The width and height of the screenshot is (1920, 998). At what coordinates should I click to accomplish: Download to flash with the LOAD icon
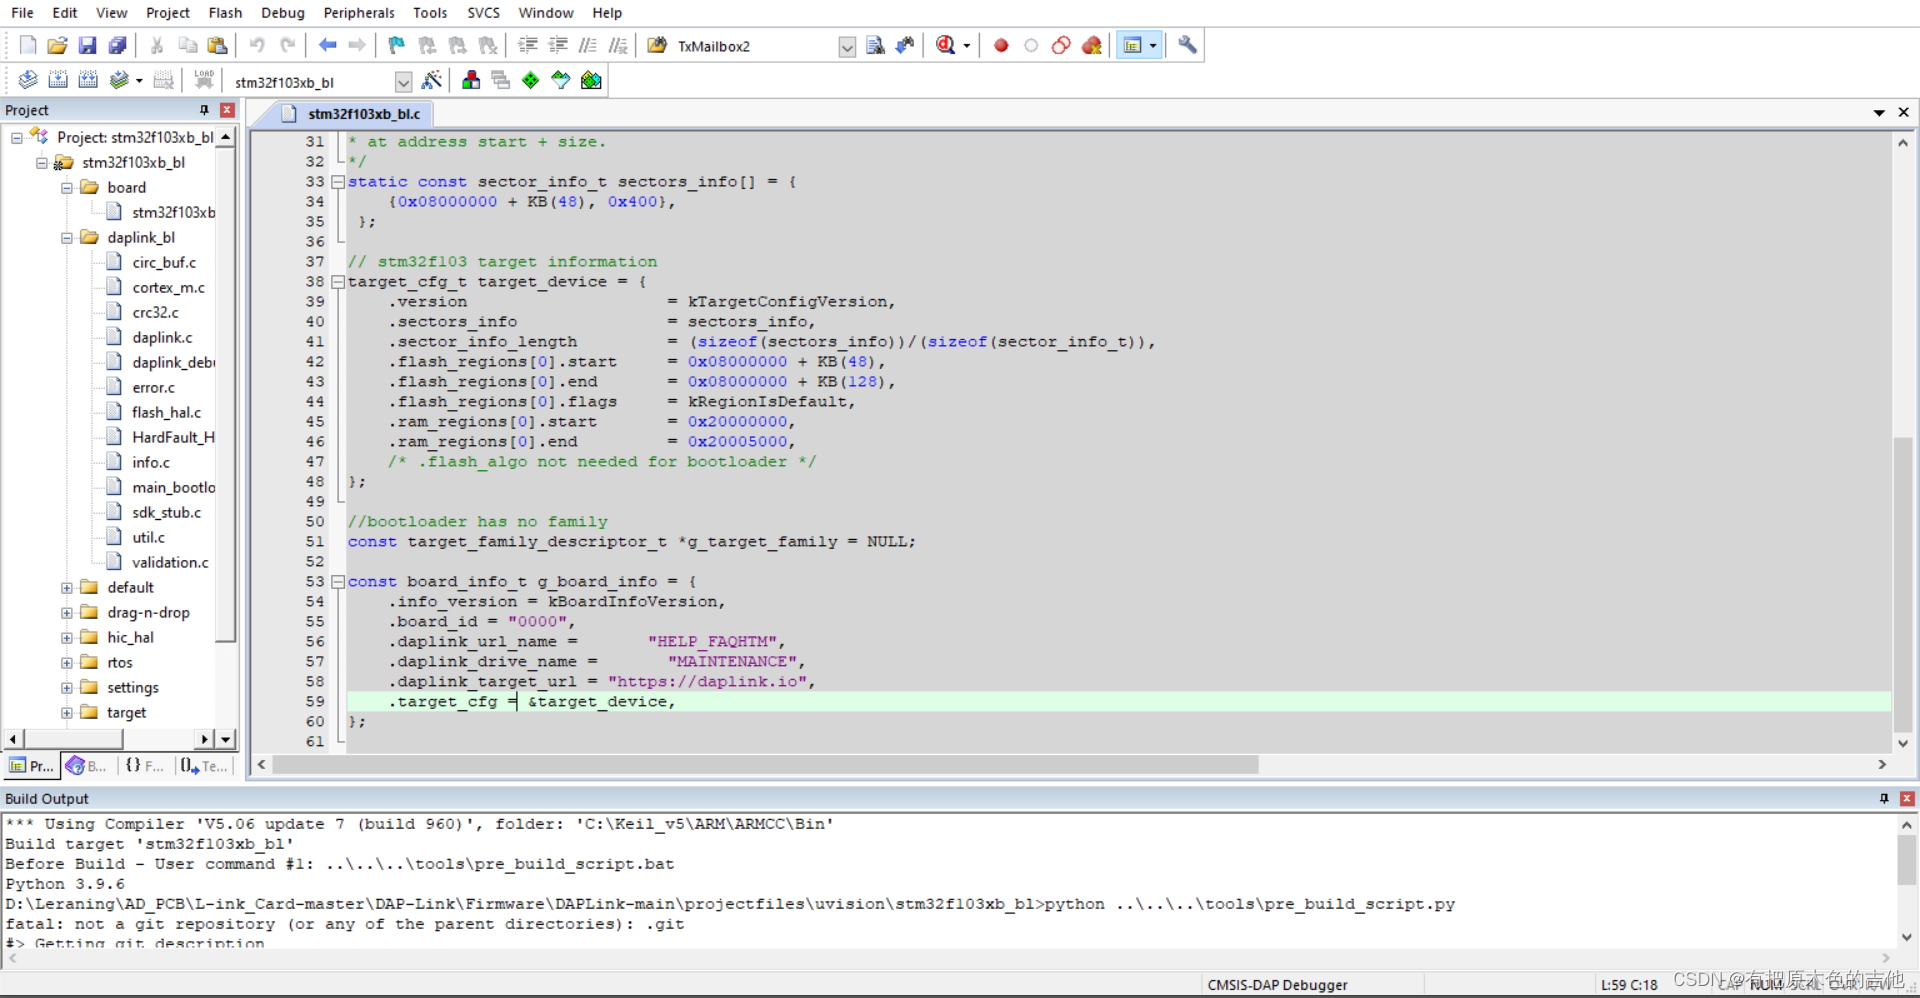point(204,80)
